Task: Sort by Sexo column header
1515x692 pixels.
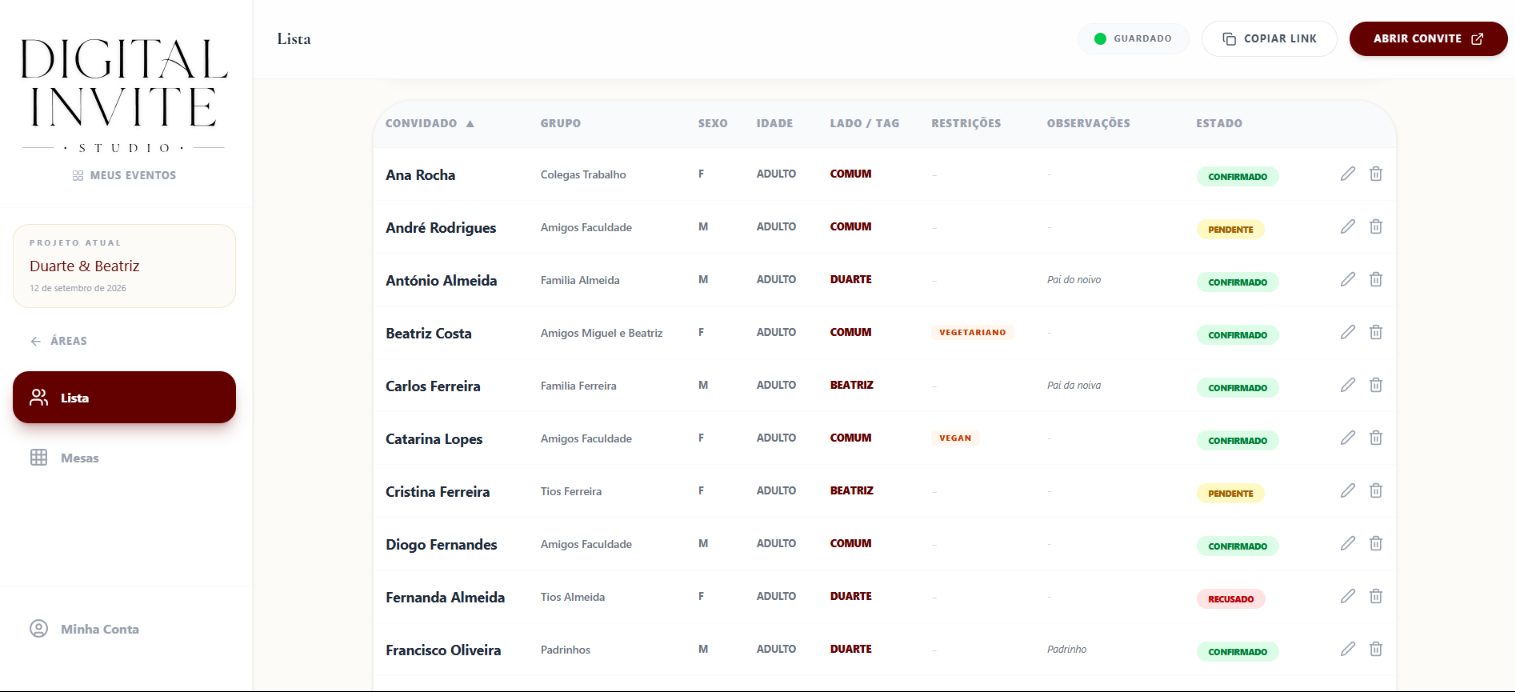Action: (x=713, y=124)
